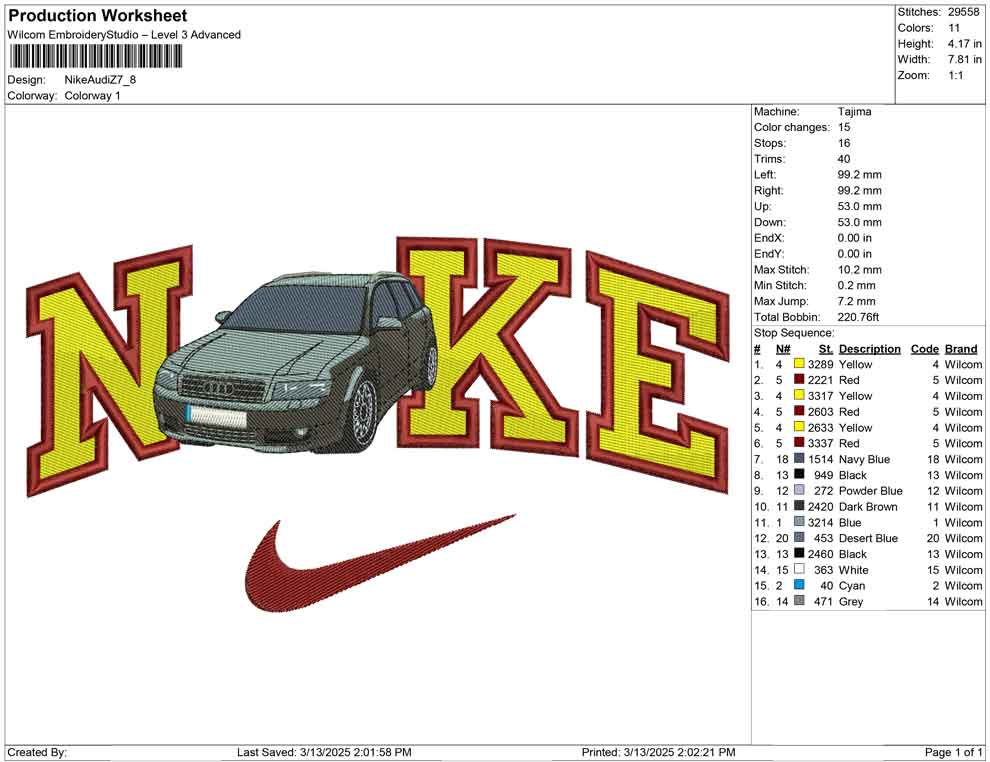The image size is (990, 762).
Task: Click the Machine: Tajima entry
Action: 800,111
